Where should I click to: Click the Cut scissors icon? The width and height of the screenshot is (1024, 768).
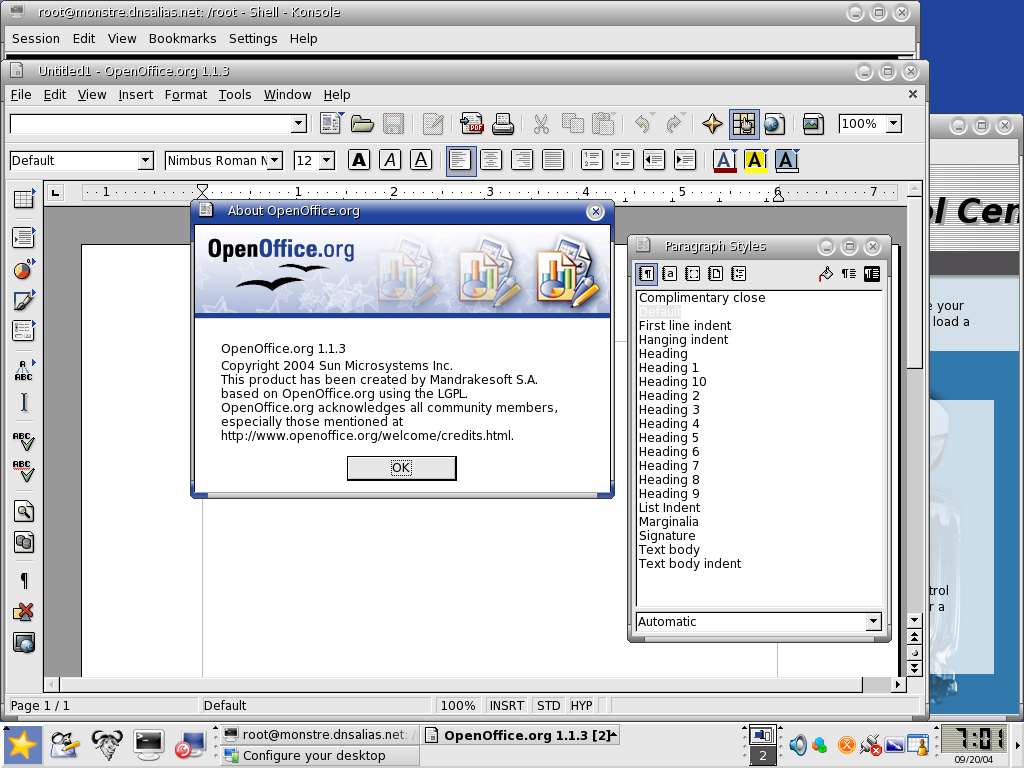click(541, 124)
